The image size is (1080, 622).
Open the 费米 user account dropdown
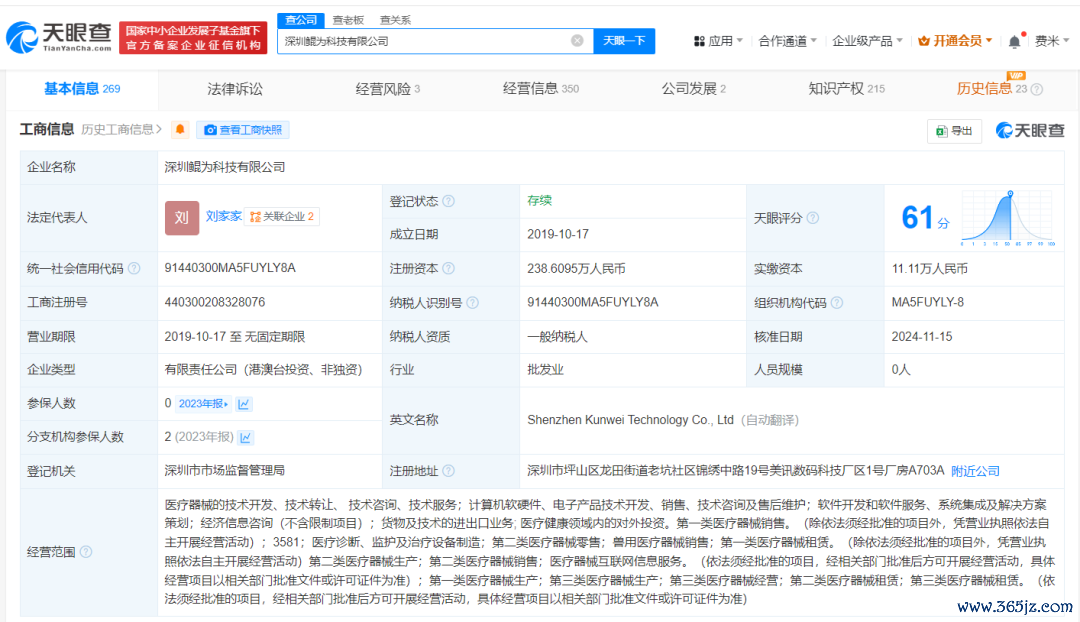point(1052,41)
